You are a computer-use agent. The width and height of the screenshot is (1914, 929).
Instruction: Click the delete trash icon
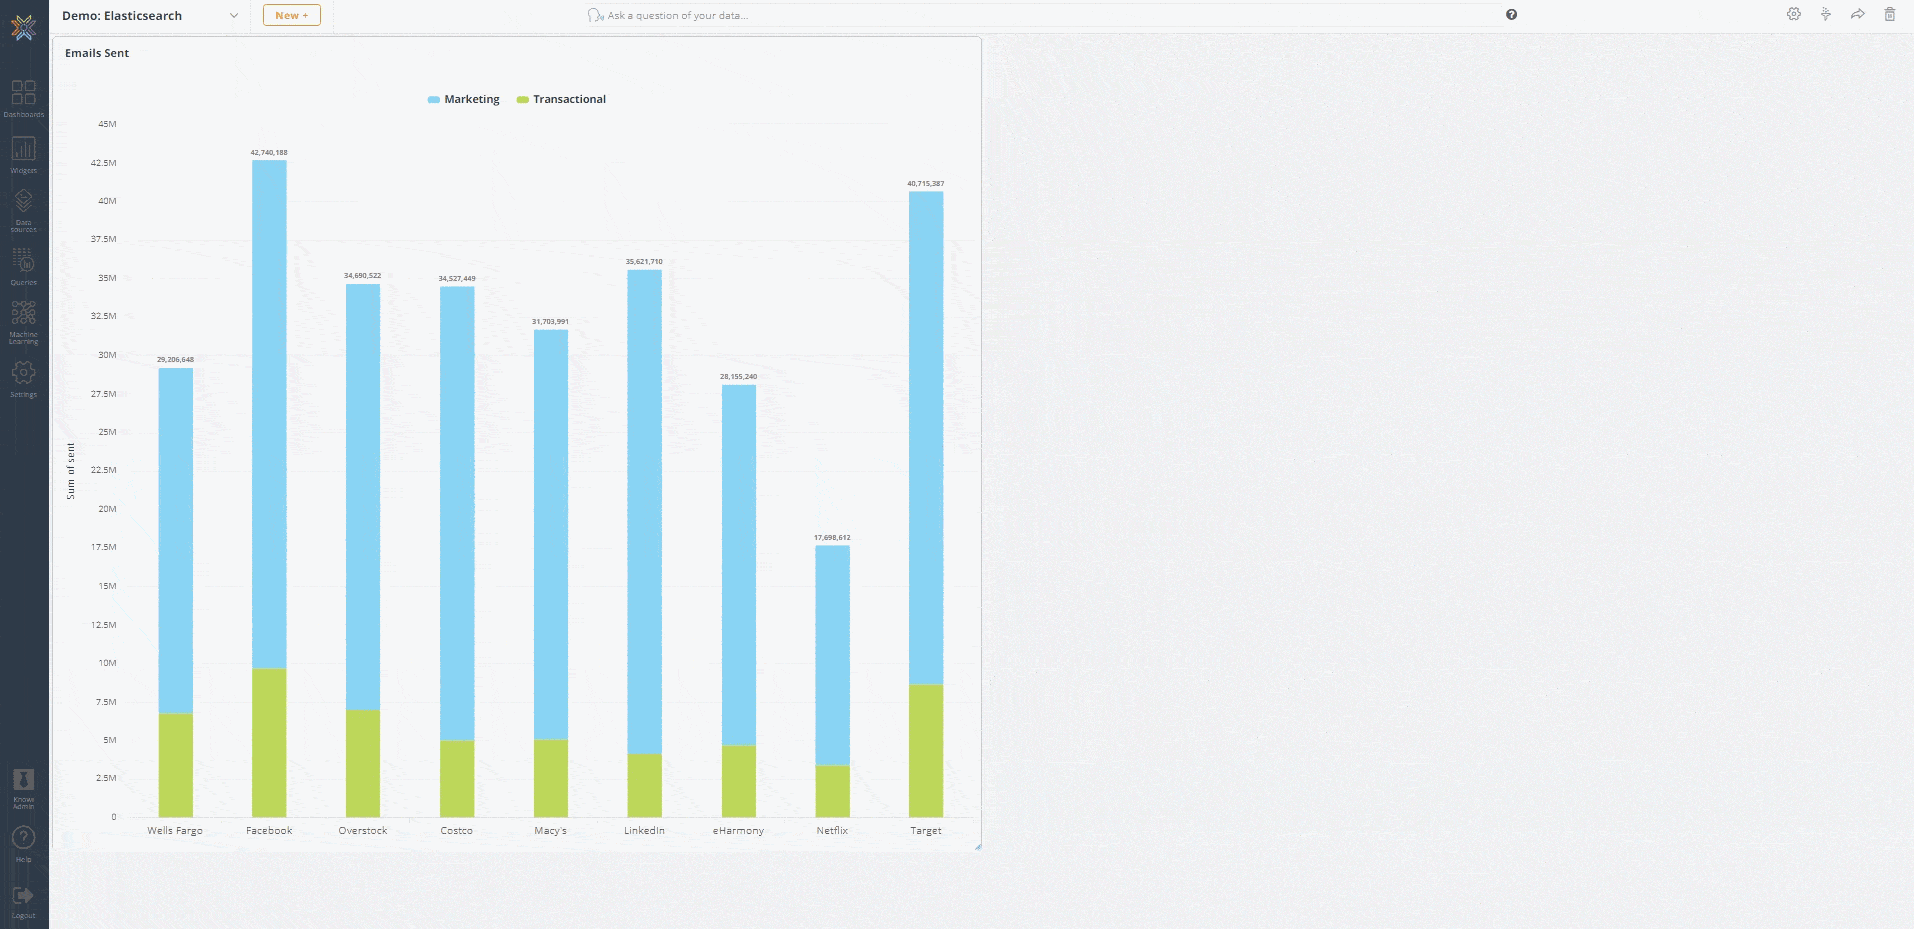[x=1890, y=14]
